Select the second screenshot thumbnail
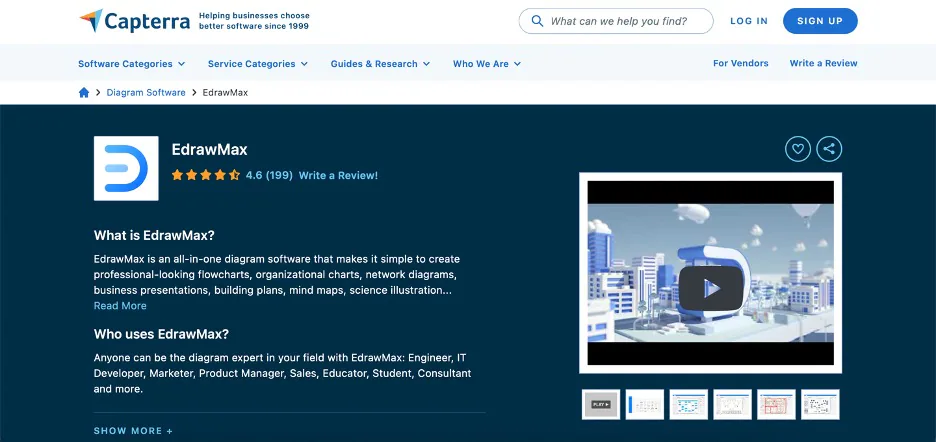Screen dimensions: 936x442 645,404
